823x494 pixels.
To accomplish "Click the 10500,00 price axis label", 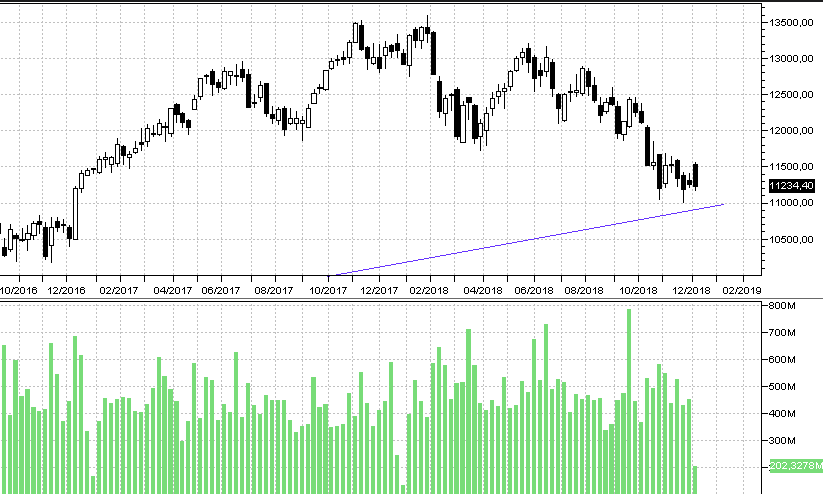I will point(791,239).
